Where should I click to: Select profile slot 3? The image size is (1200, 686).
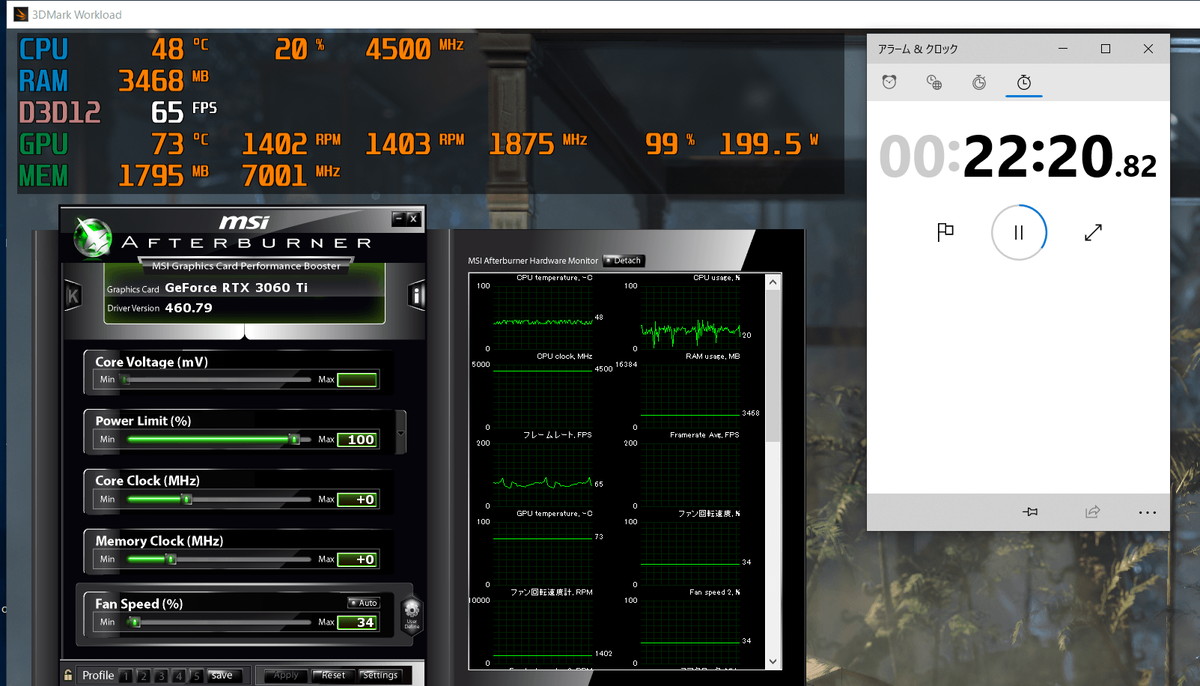pyautogui.click(x=161, y=676)
